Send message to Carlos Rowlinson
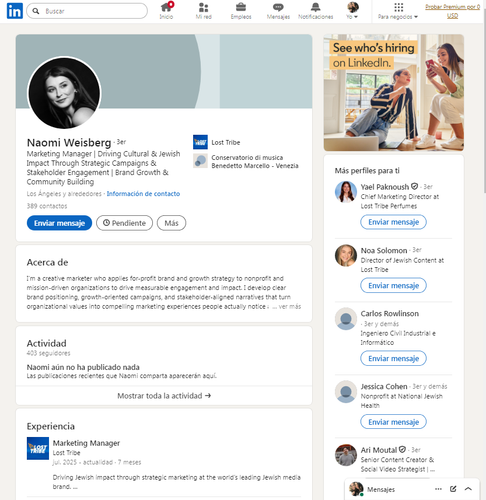 tap(393, 358)
